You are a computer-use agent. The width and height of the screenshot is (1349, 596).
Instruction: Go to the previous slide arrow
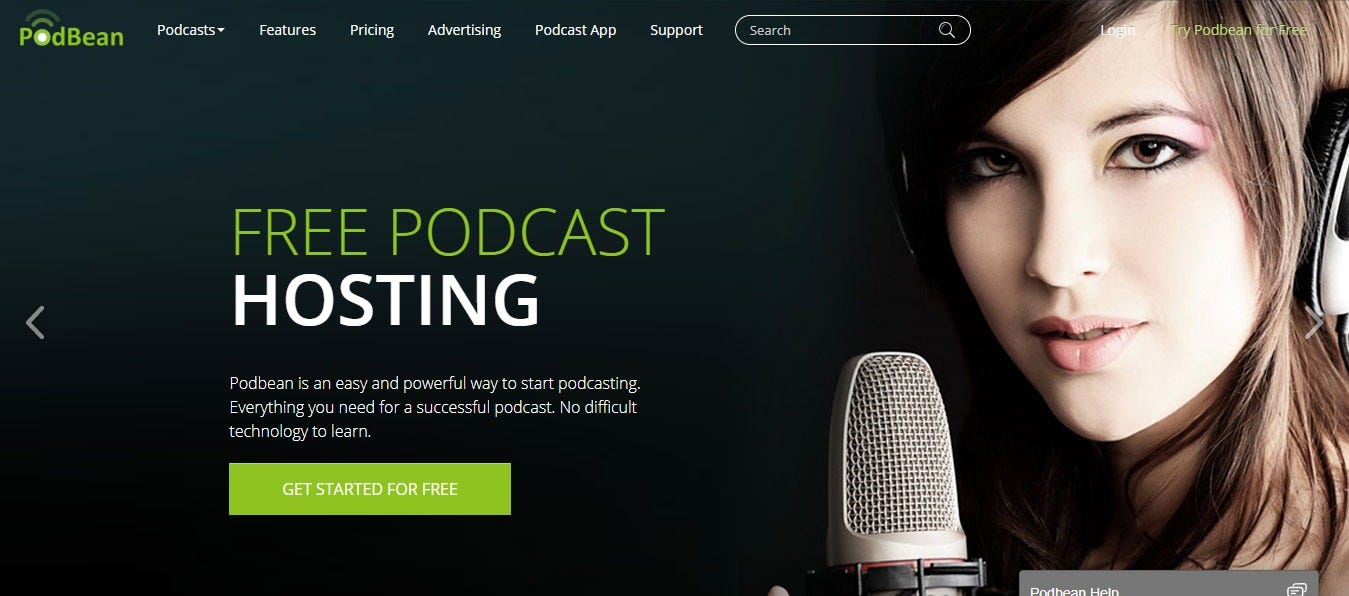(x=35, y=322)
